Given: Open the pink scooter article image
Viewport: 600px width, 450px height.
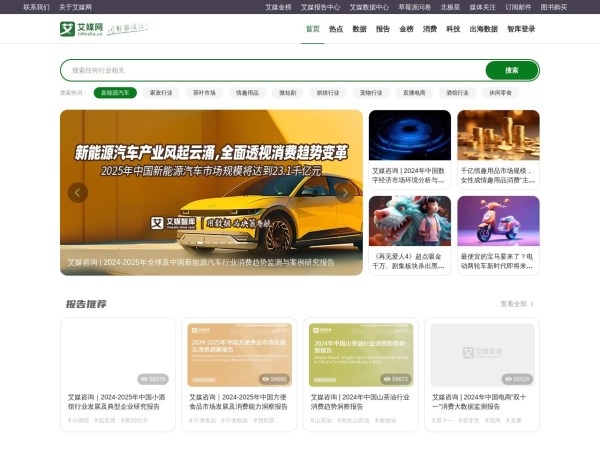Looking at the screenshot, I should point(498,221).
